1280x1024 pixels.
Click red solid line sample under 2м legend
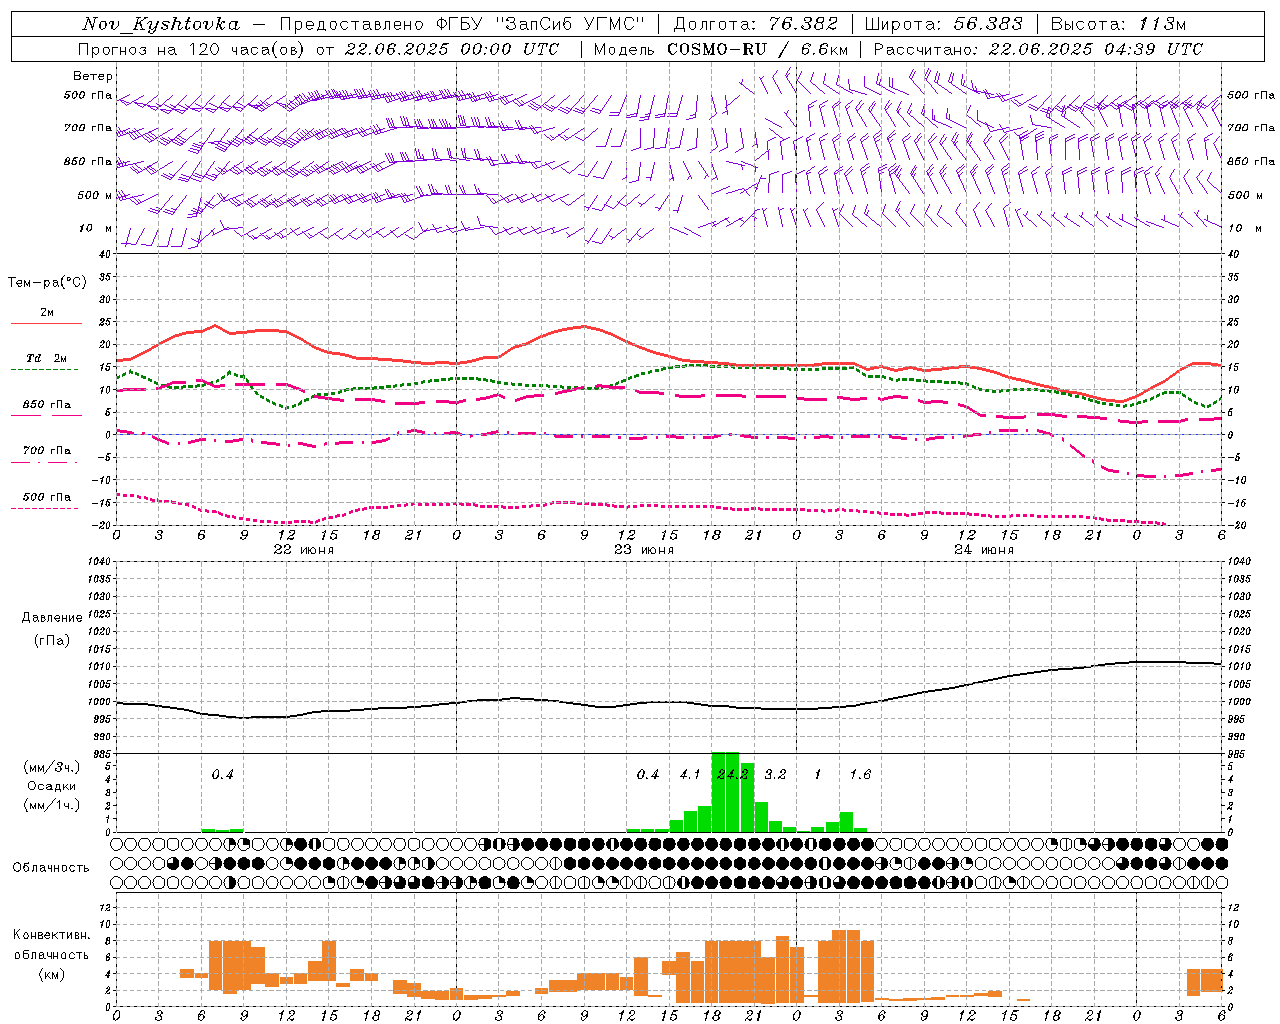pyautogui.click(x=46, y=323)
